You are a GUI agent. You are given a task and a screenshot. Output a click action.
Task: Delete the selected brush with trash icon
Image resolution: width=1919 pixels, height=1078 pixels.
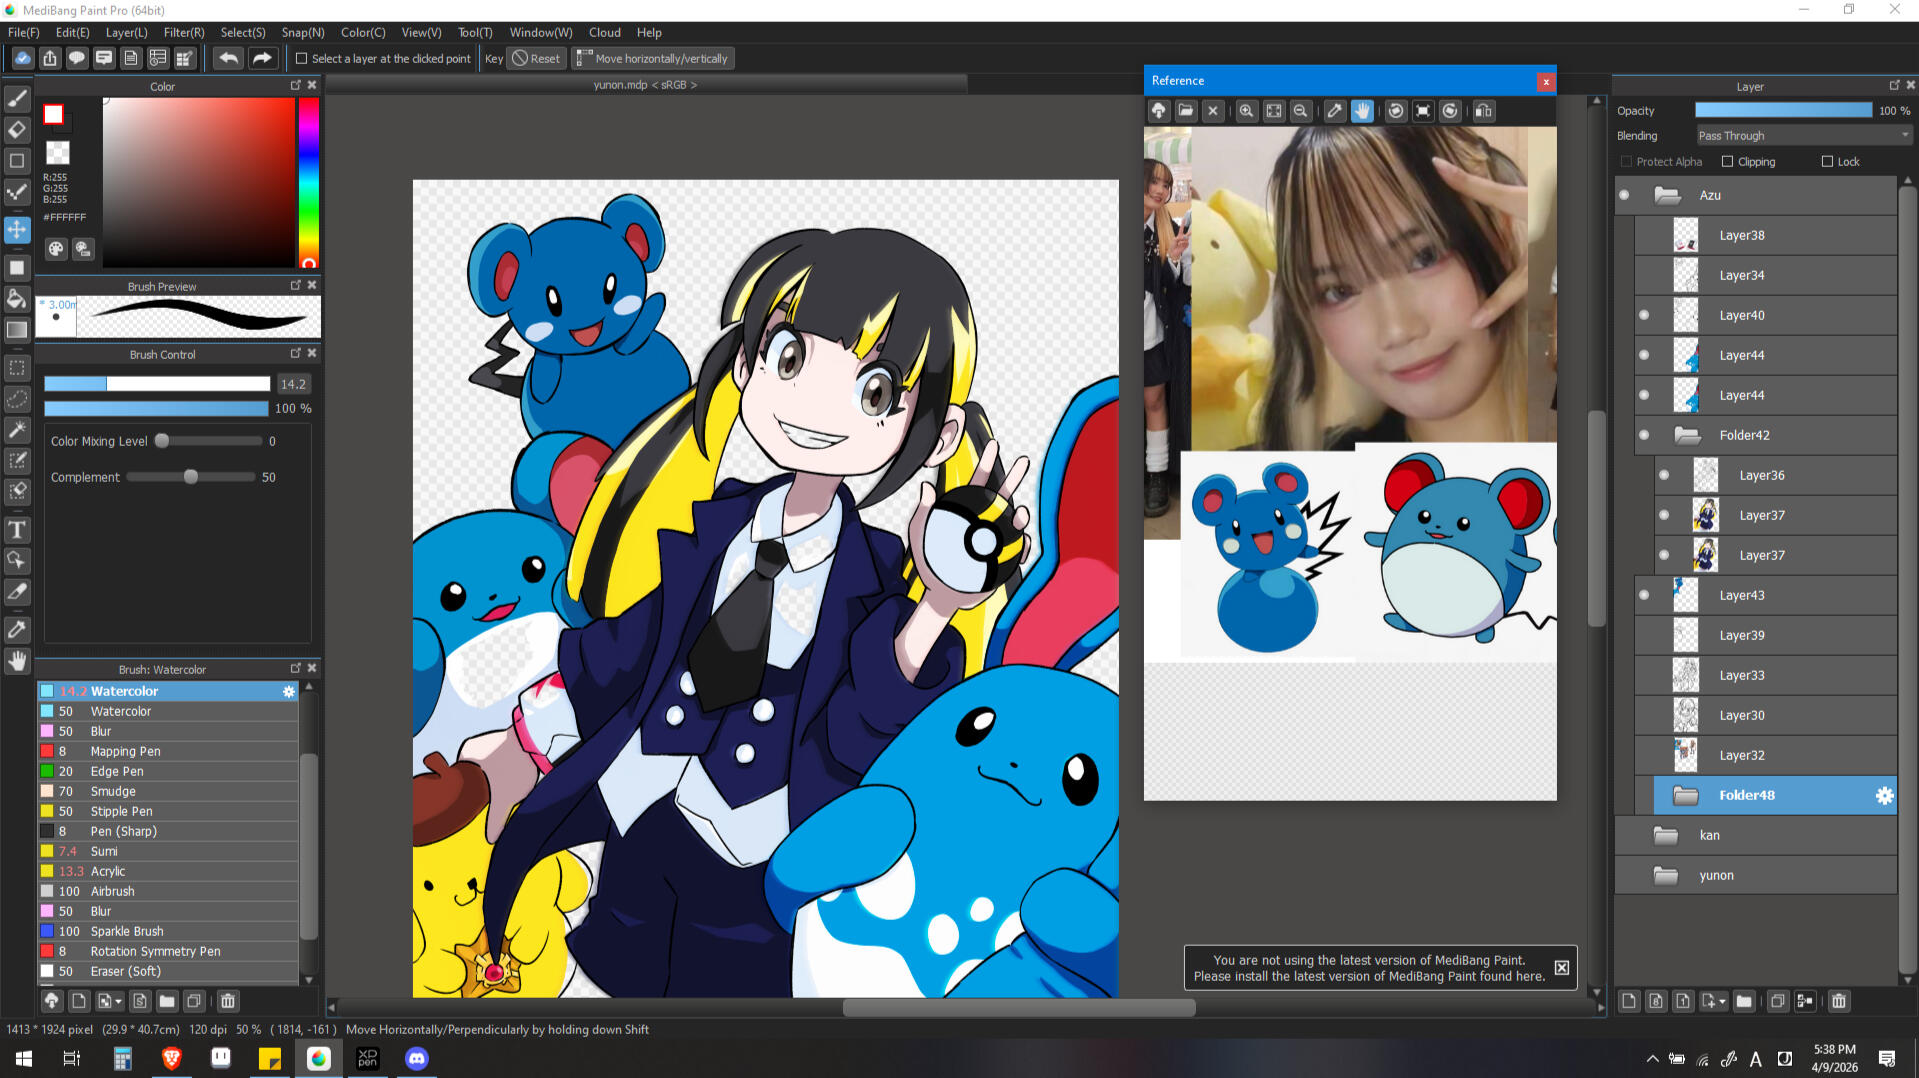pyautogui.click(x=228, y=1001)
